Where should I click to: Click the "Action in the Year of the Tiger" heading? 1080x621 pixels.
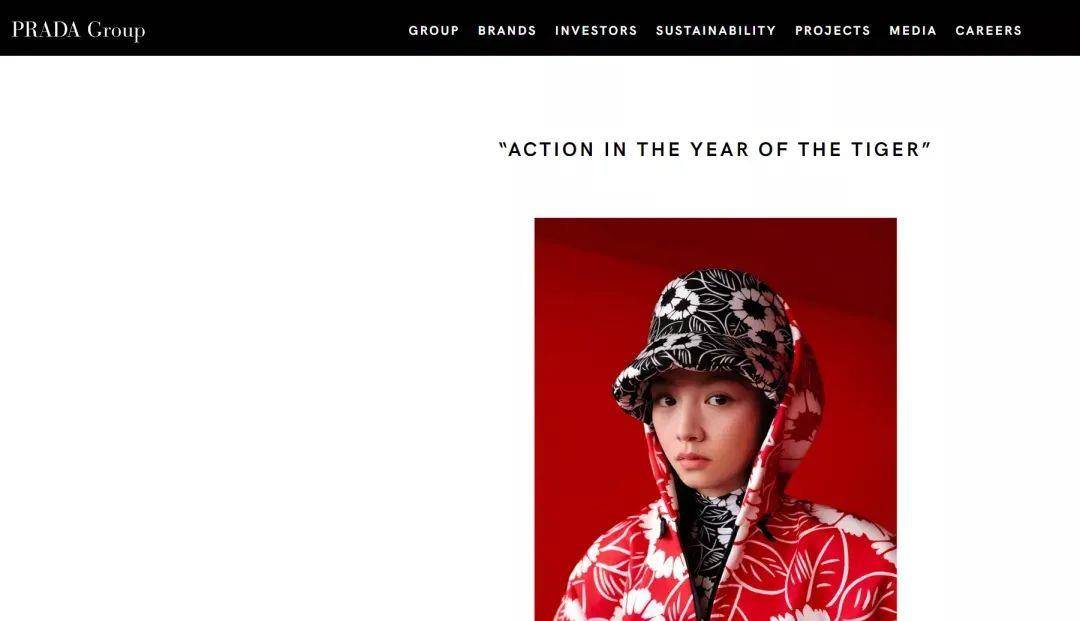coord(715,149)
